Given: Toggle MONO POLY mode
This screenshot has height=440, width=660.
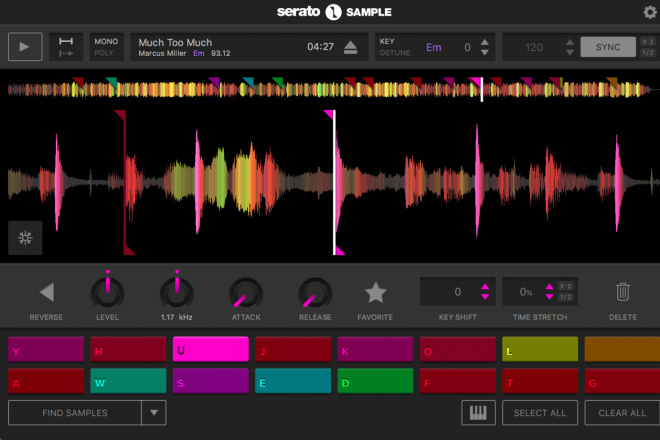Looking at the screenshot, I should click(106, 47).
